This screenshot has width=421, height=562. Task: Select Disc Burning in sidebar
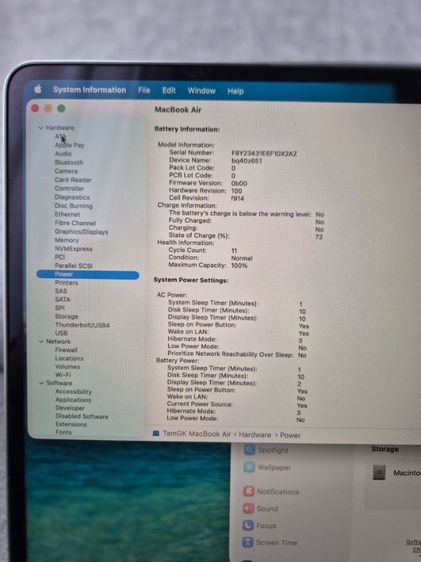point(73,206)
